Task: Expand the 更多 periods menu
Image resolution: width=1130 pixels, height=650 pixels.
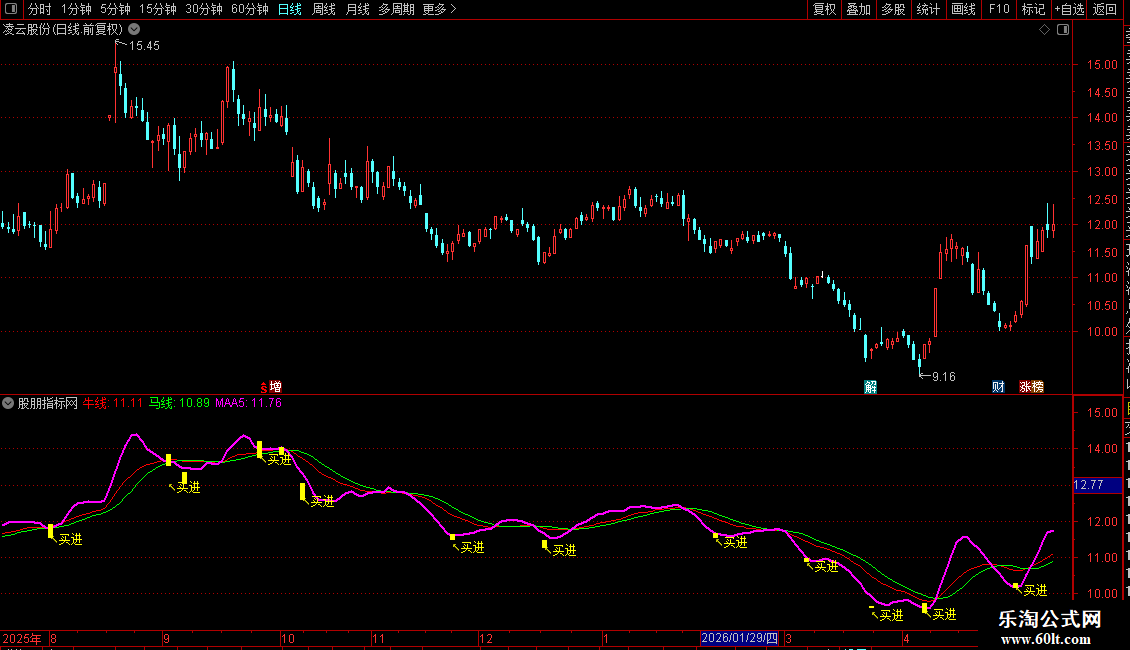Action: coord(440,9)
